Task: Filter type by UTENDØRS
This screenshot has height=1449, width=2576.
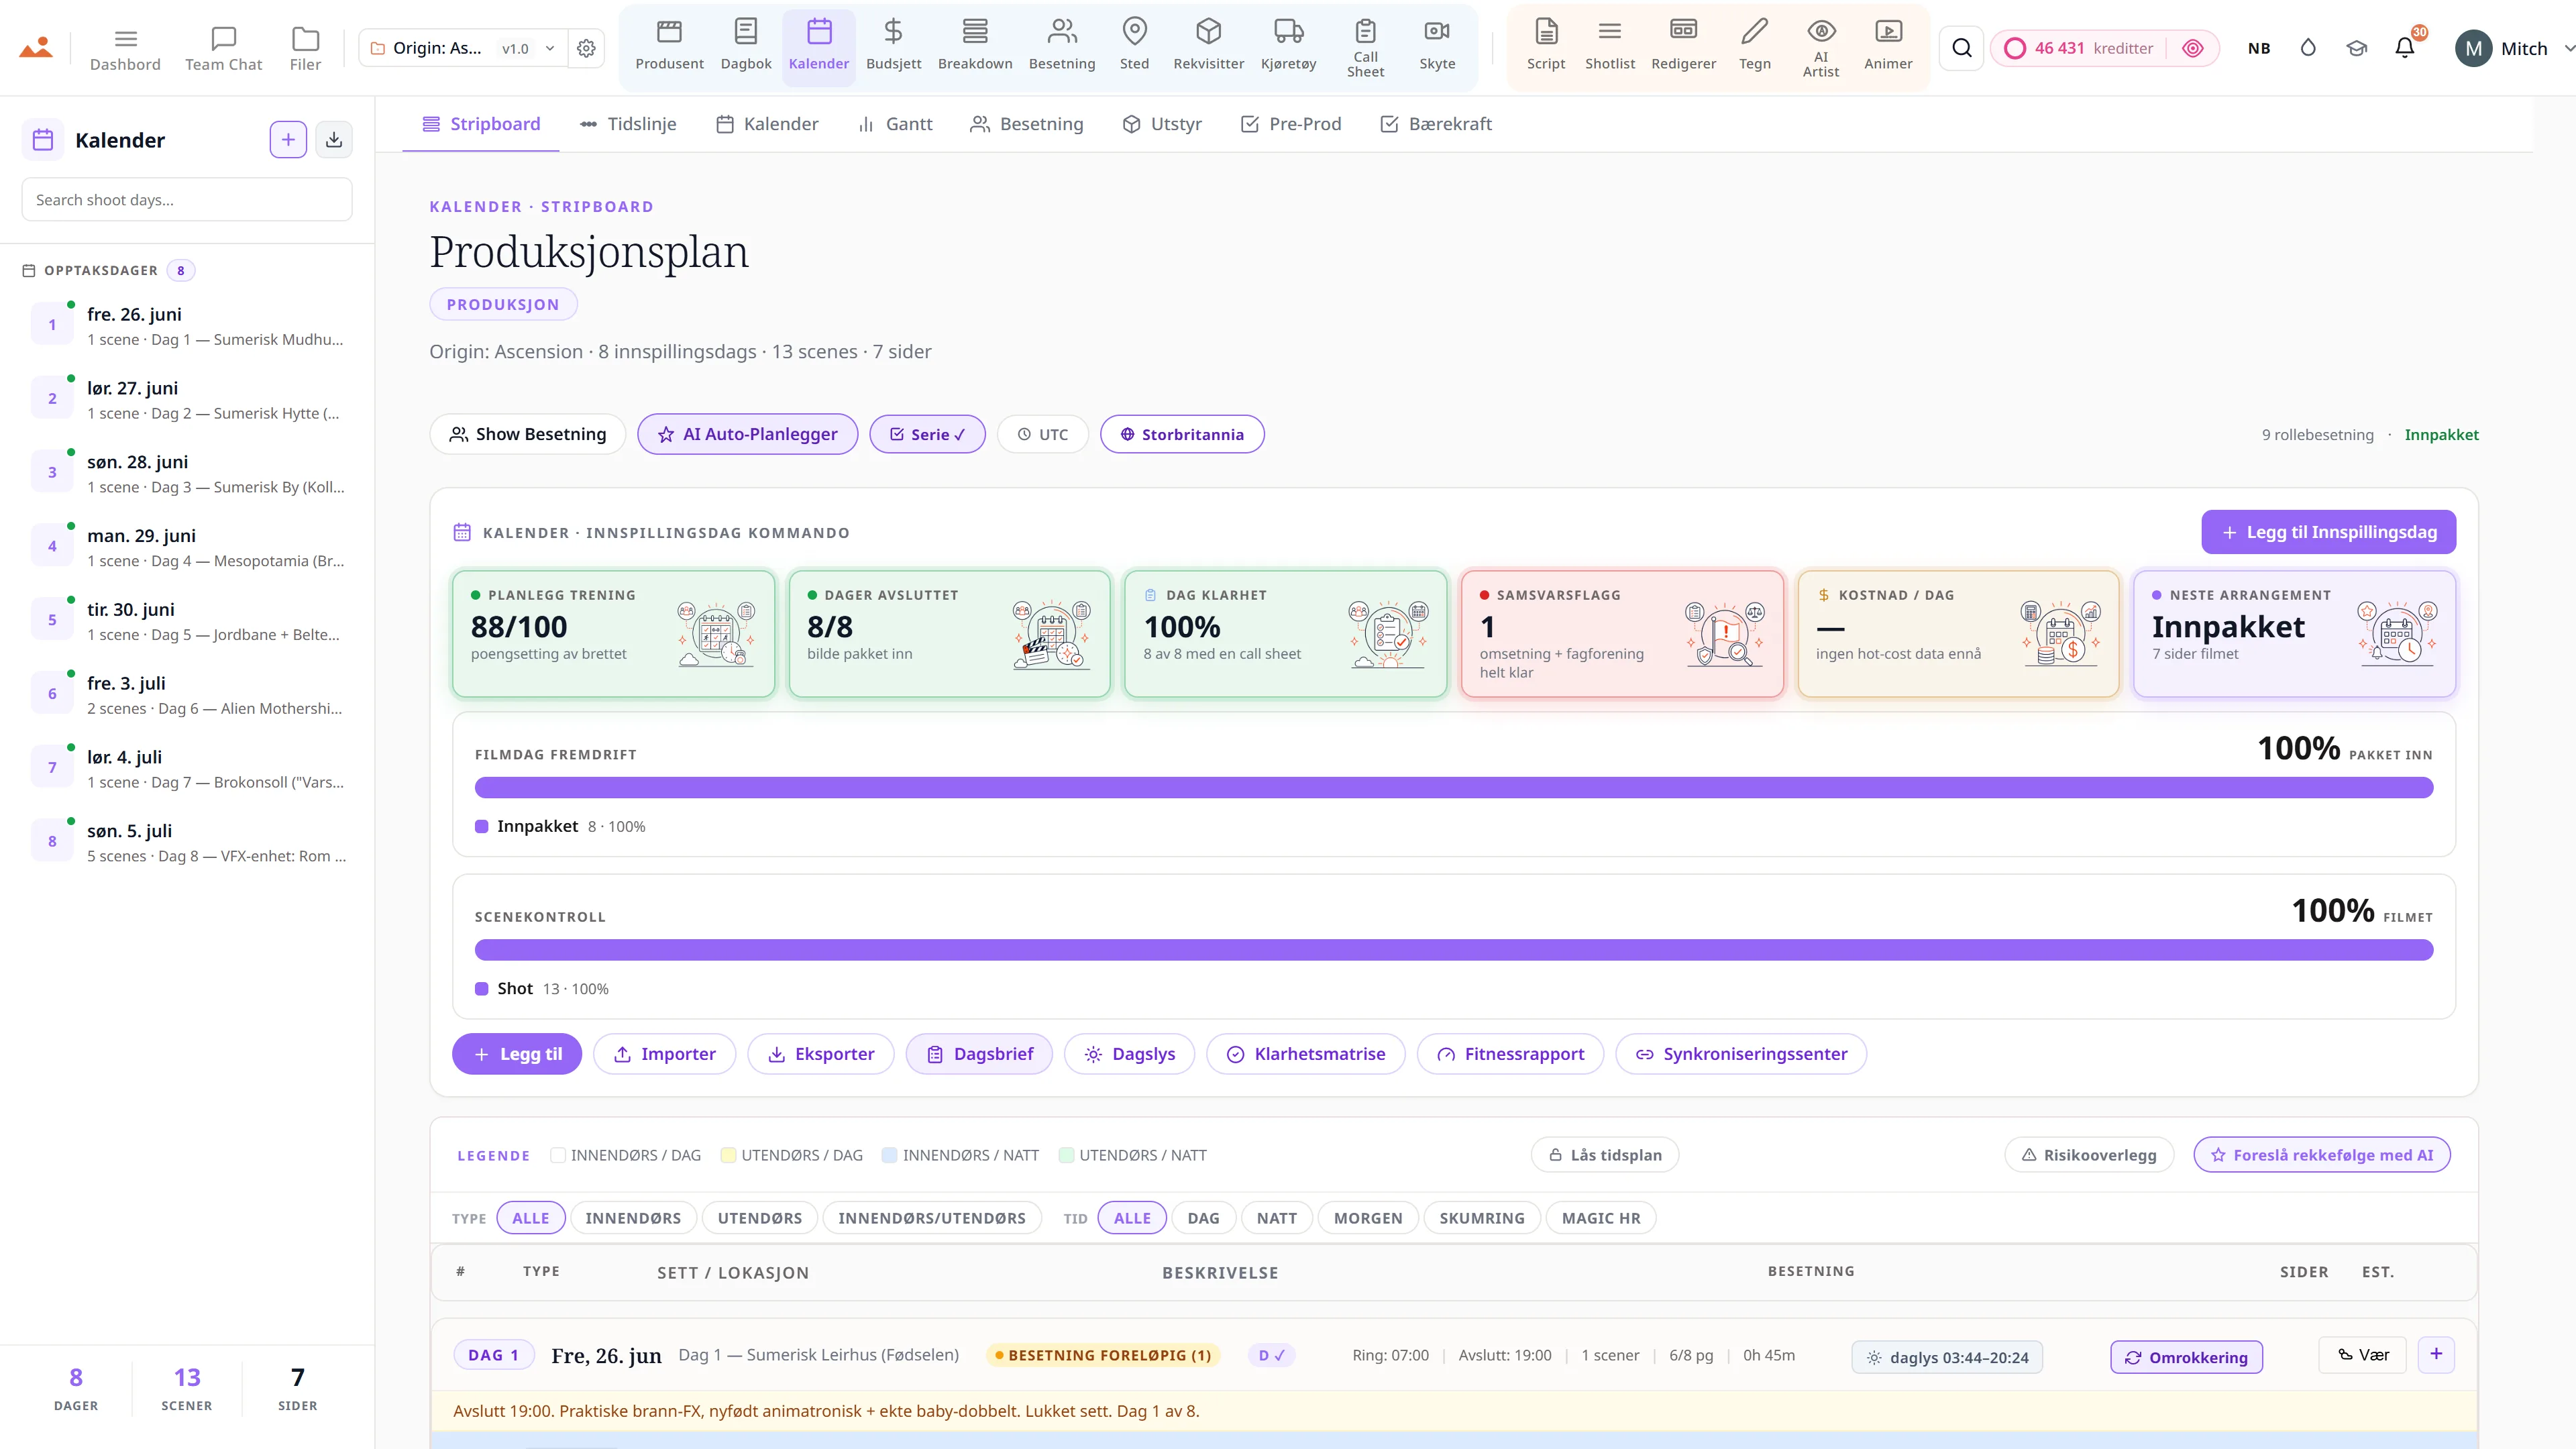Action: (x=760, y=1218)
